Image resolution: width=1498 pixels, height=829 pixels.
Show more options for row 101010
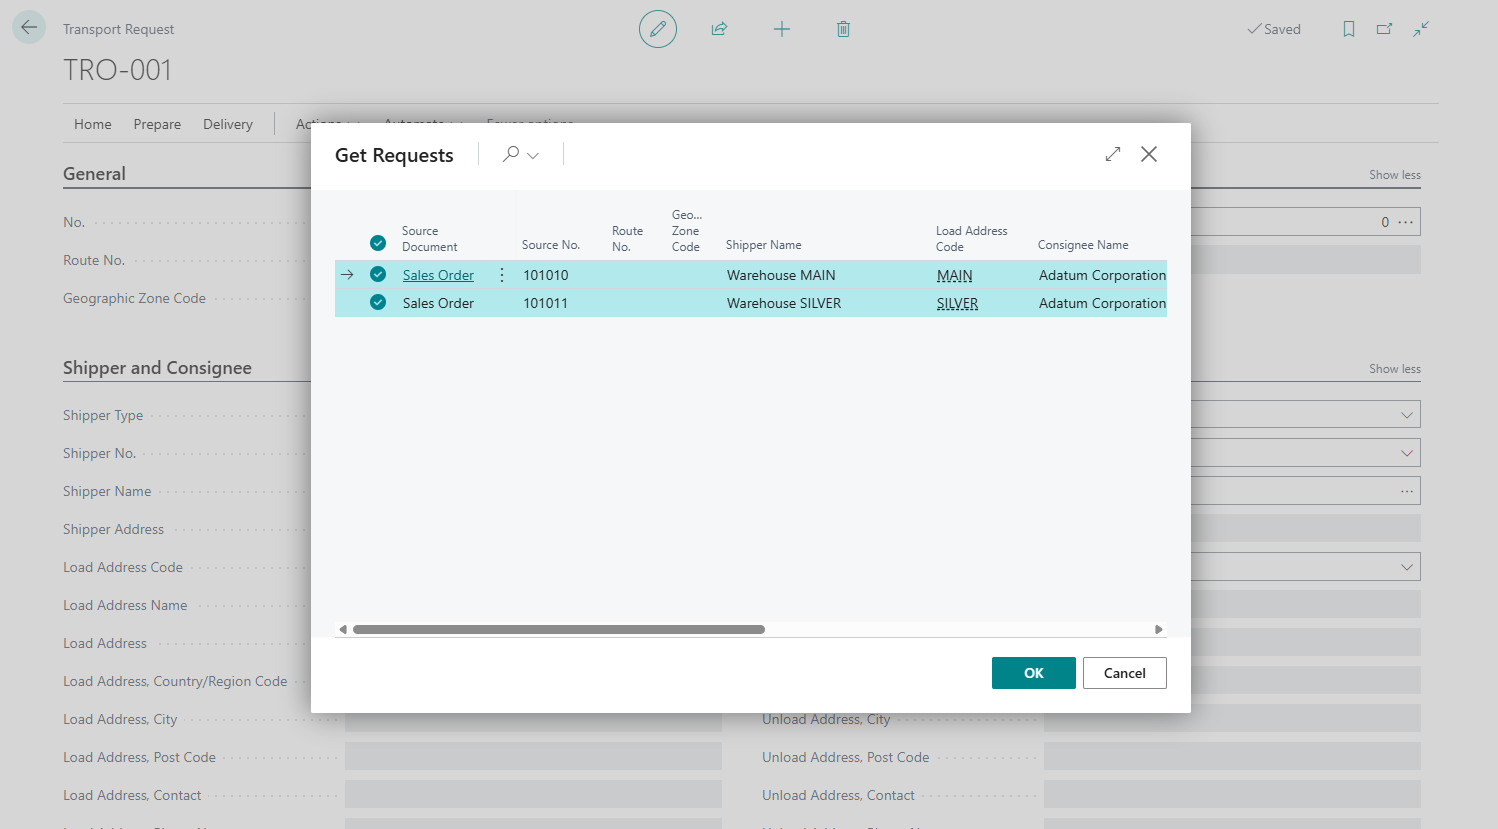(502, 275)
